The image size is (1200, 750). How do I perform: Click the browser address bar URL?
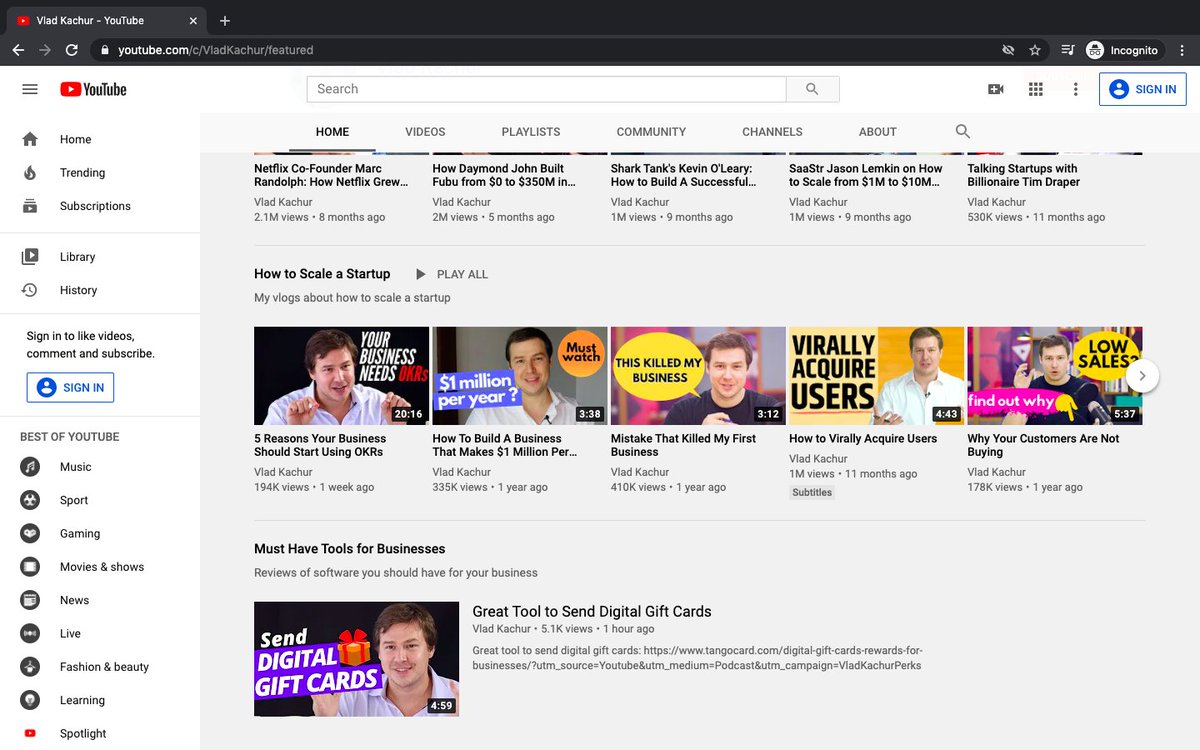point(215,50)
